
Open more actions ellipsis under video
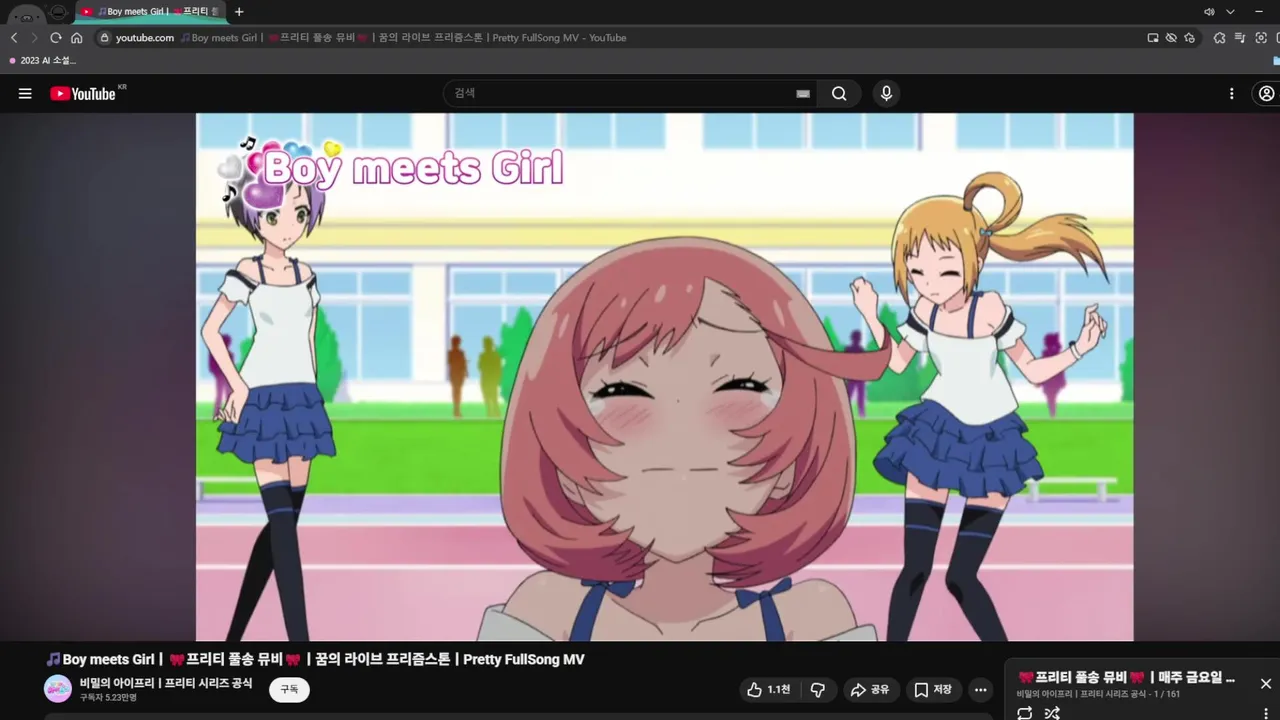point(981,690)
